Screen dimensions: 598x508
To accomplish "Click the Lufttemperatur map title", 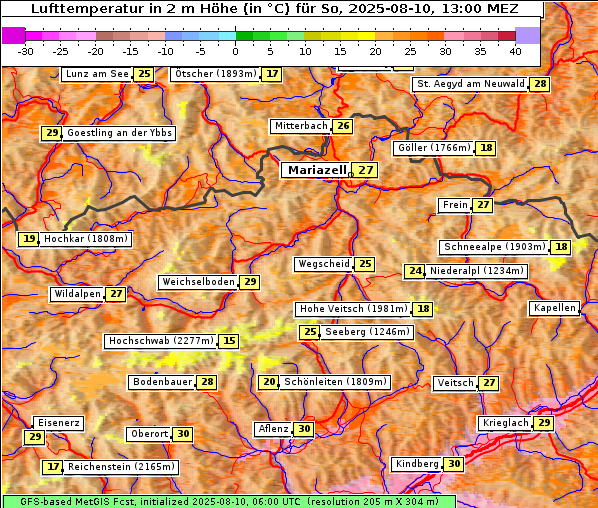I will 275,9.
